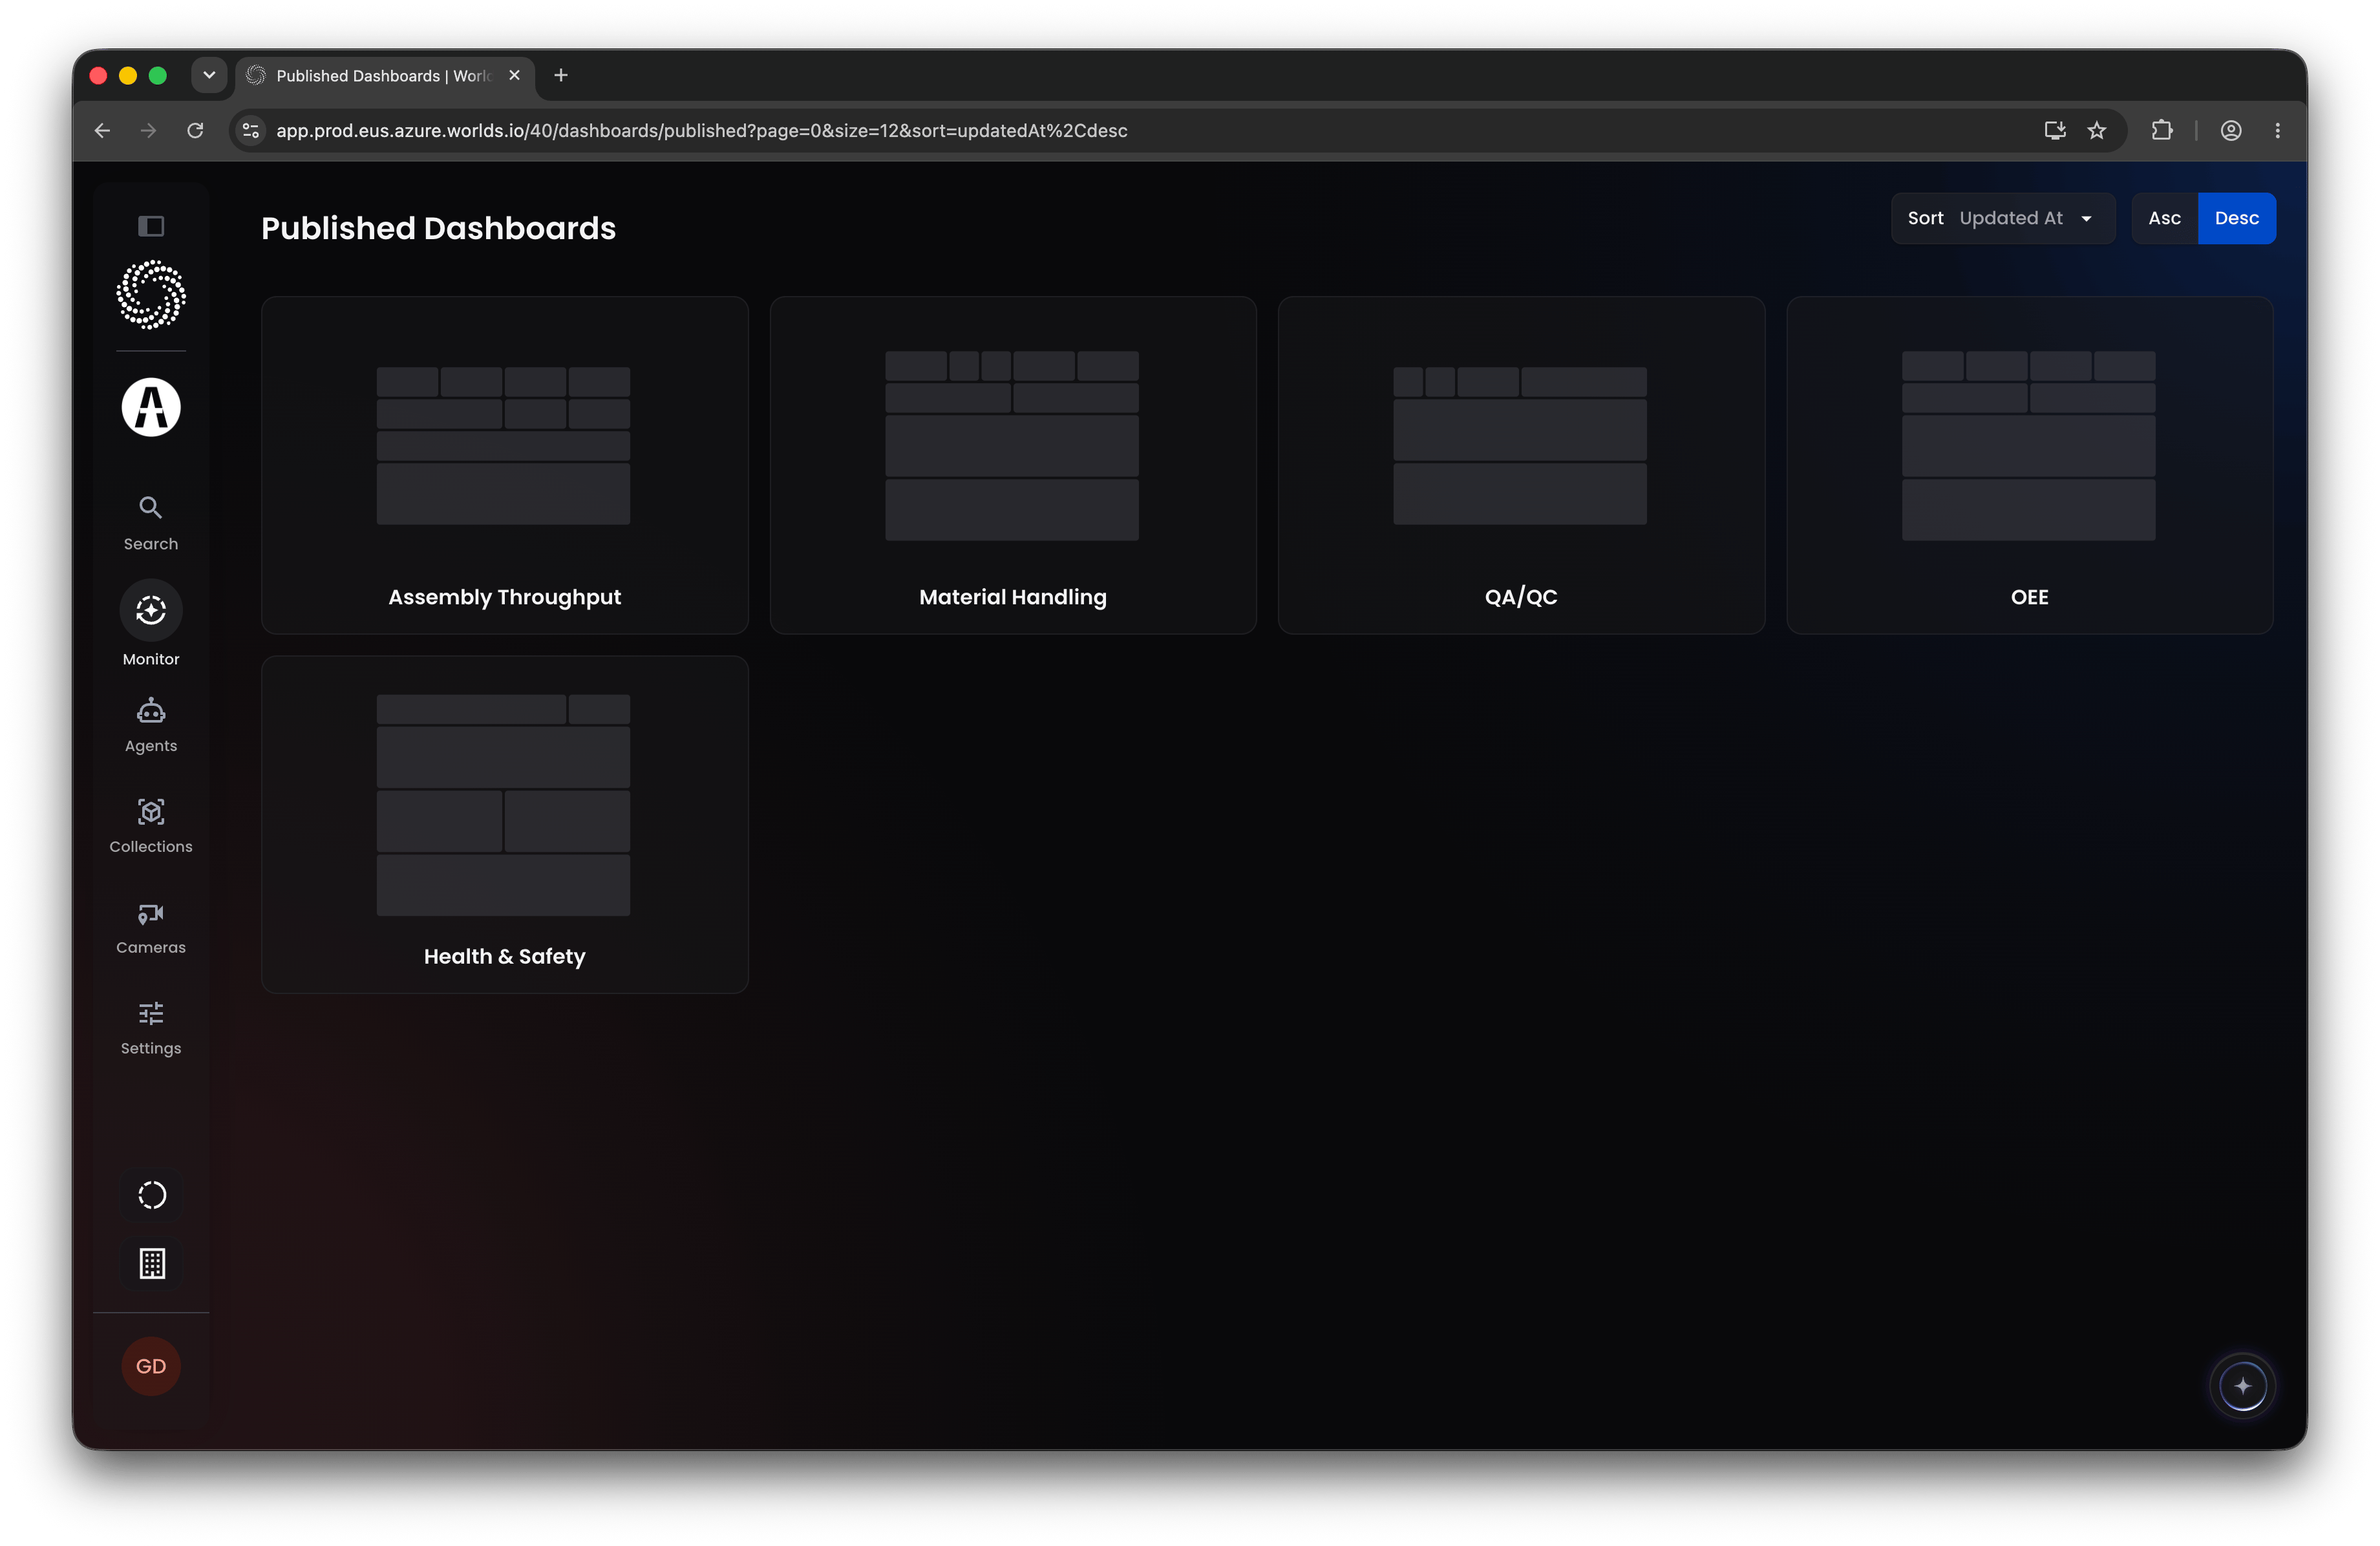2380x1546 pixels.
Task: Open Chrome profile icon
Action: 2230,131
